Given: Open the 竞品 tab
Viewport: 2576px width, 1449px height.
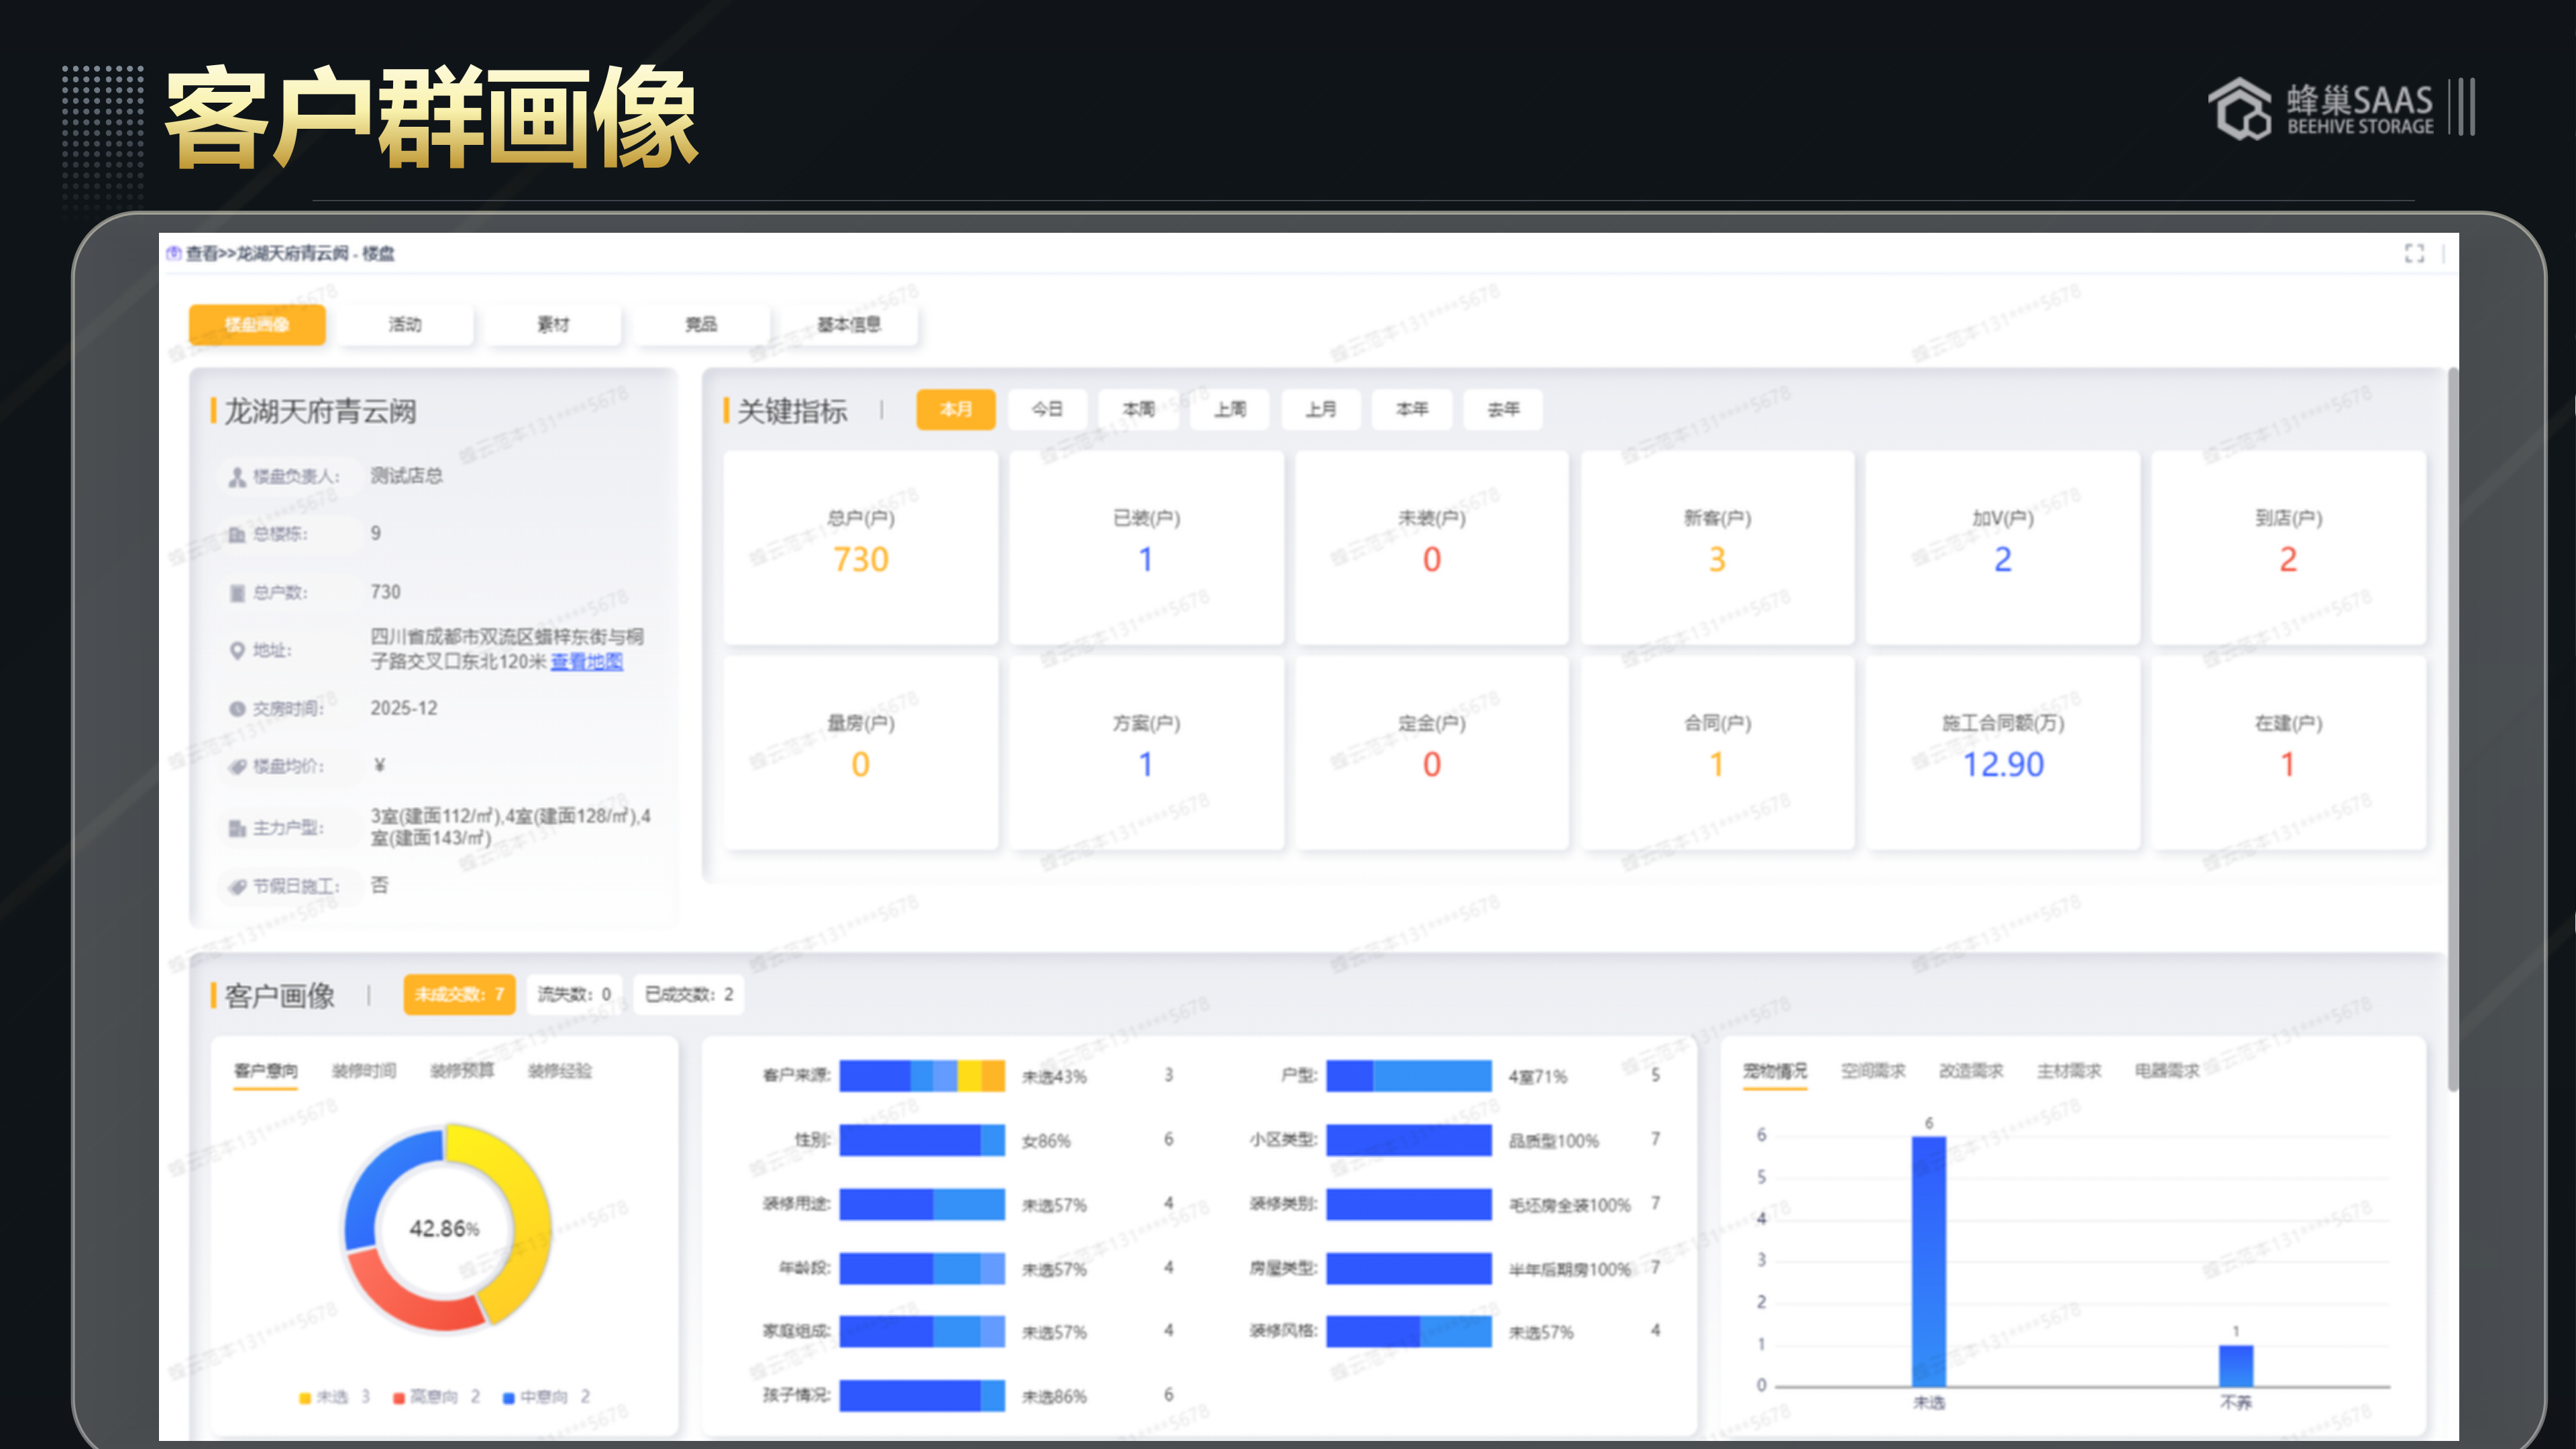Looking at the screenshot, I should click(x=701, y=324).
